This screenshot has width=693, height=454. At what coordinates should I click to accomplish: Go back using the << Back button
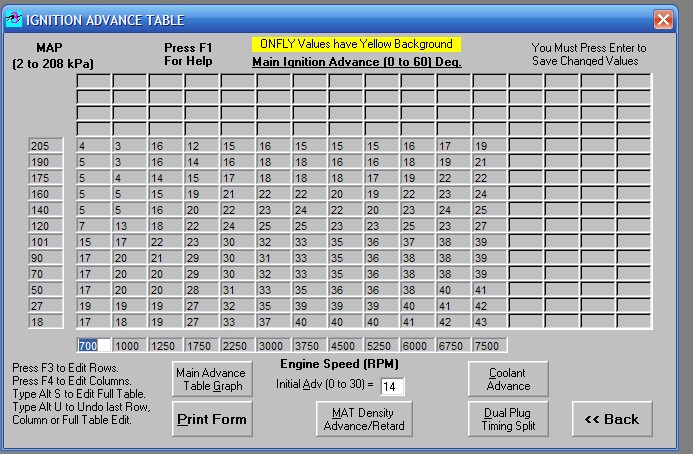coord(612,419)
